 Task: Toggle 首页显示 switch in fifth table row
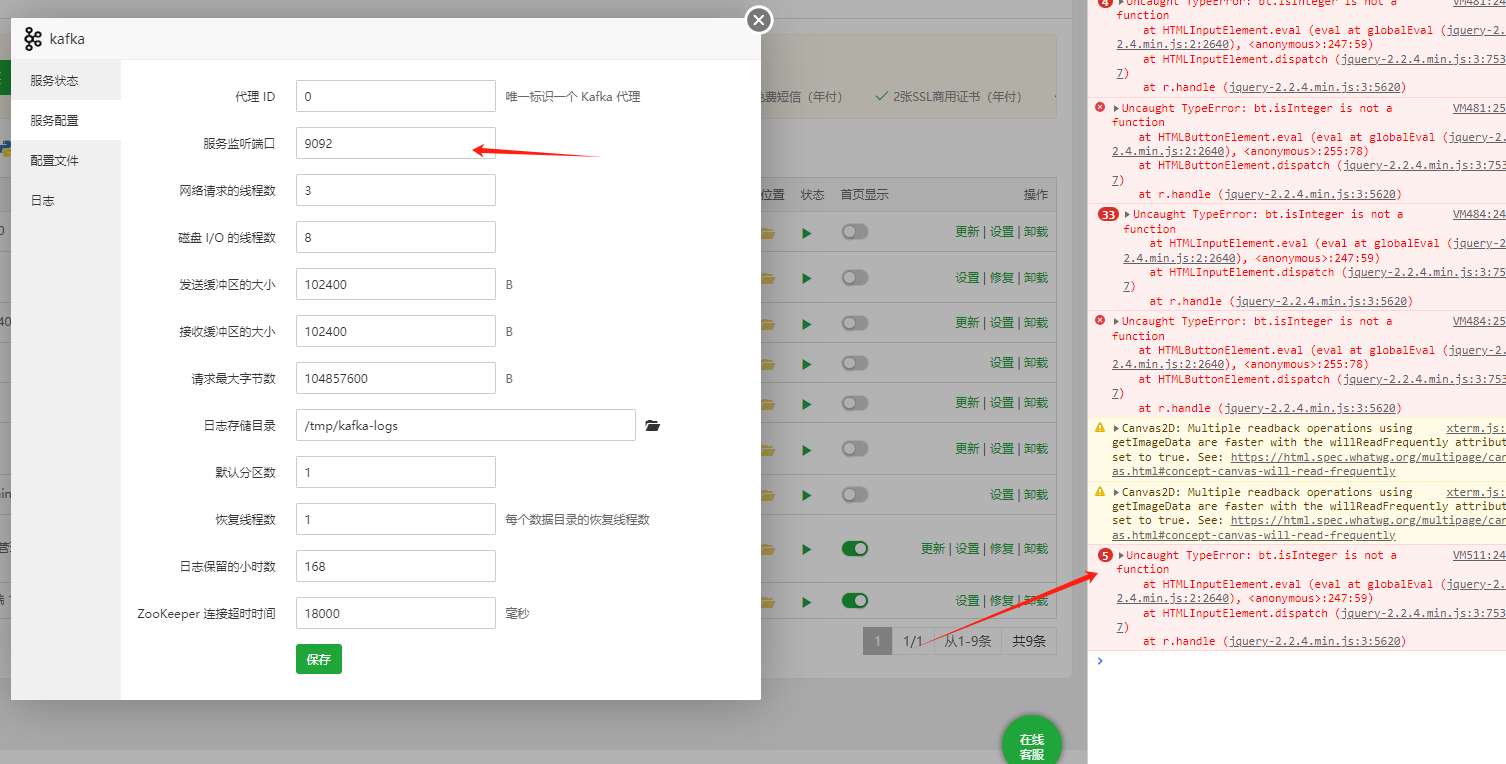pyautogui.click(x=854, y=402)
